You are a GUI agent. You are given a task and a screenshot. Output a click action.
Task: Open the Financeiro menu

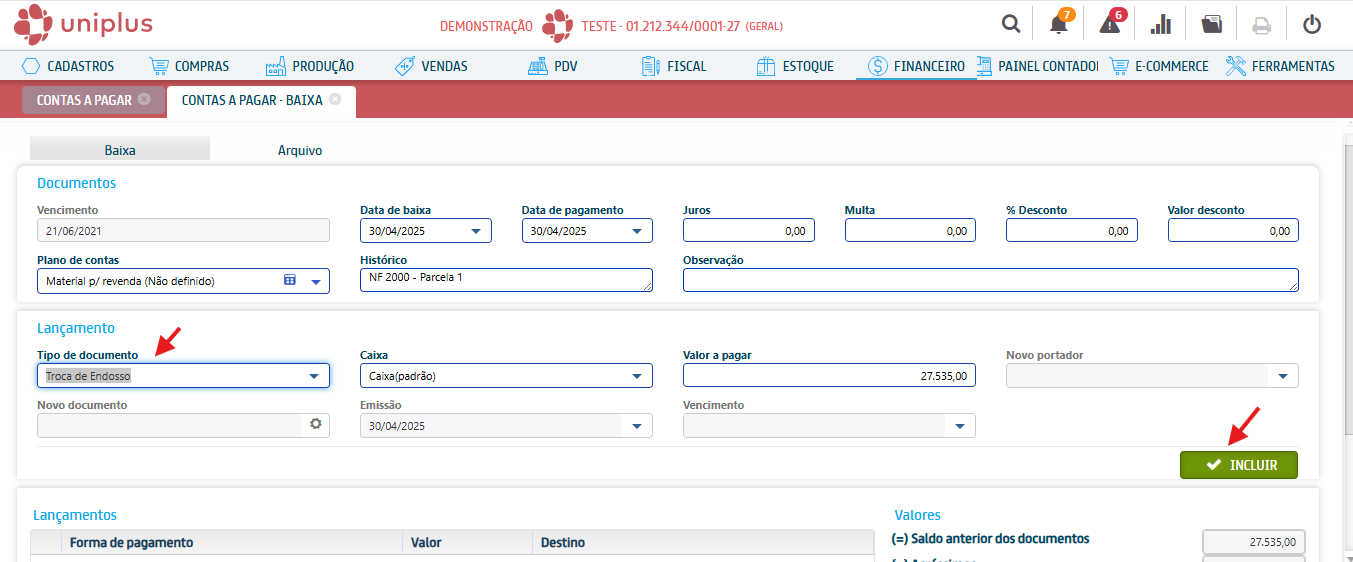point(917,66)
